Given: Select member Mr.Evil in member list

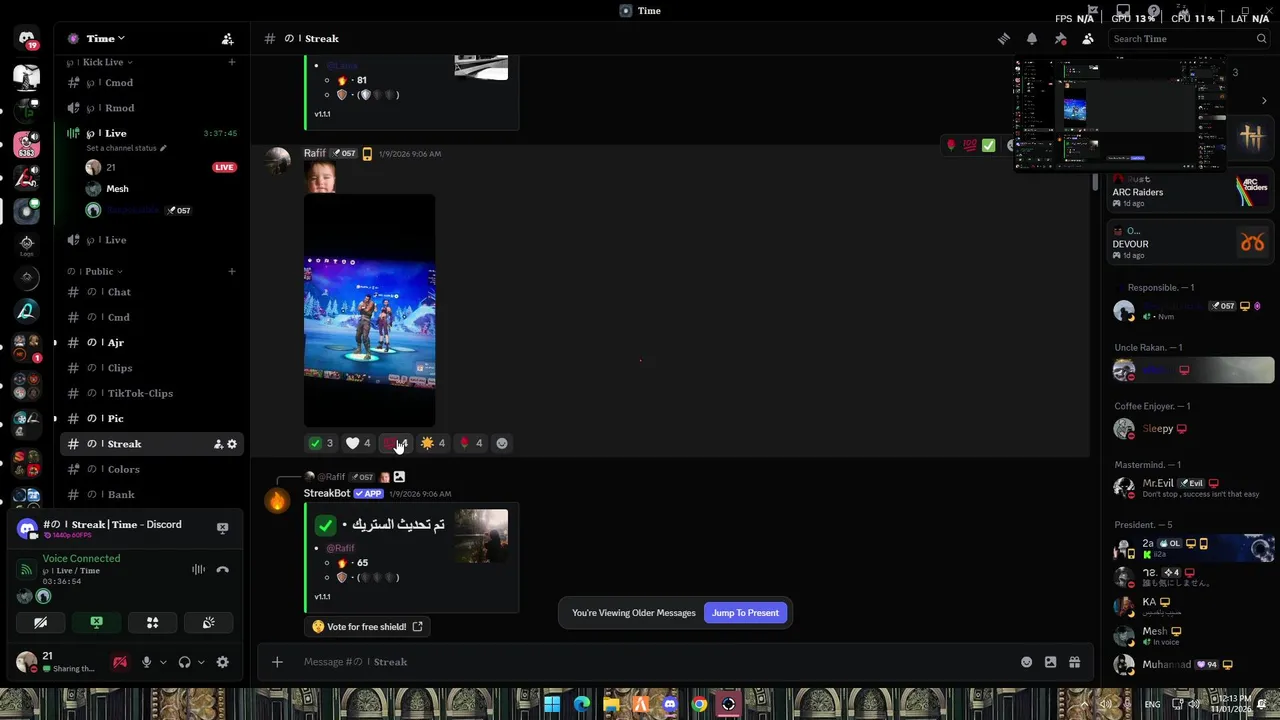Looking at the screenshot, I should click(x=1192, y=488).
